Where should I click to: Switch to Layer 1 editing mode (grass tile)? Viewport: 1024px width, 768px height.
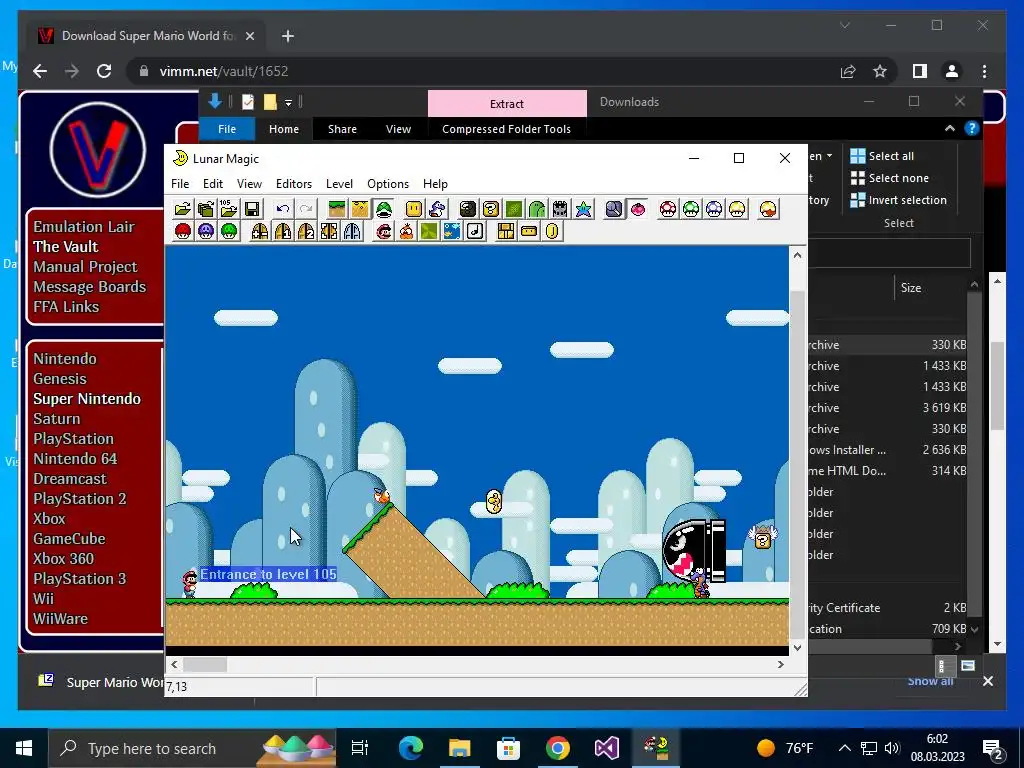tap(336, 209)
